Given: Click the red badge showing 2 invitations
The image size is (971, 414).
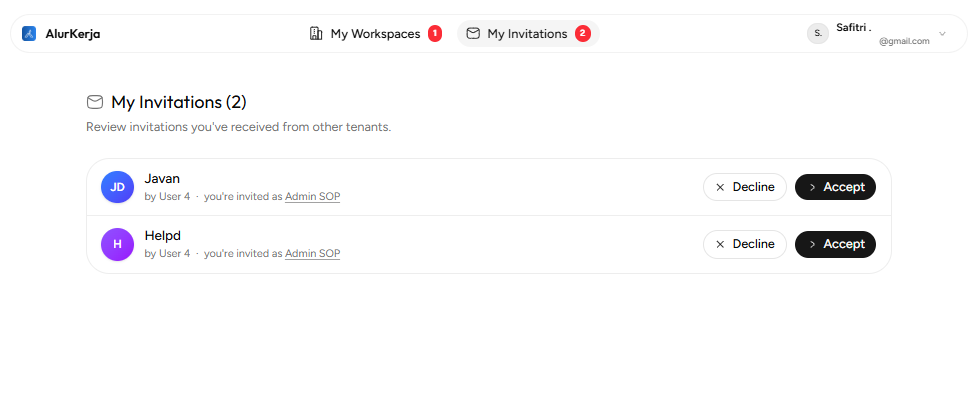Looking at the screenshot, I should tap(583, 33).
